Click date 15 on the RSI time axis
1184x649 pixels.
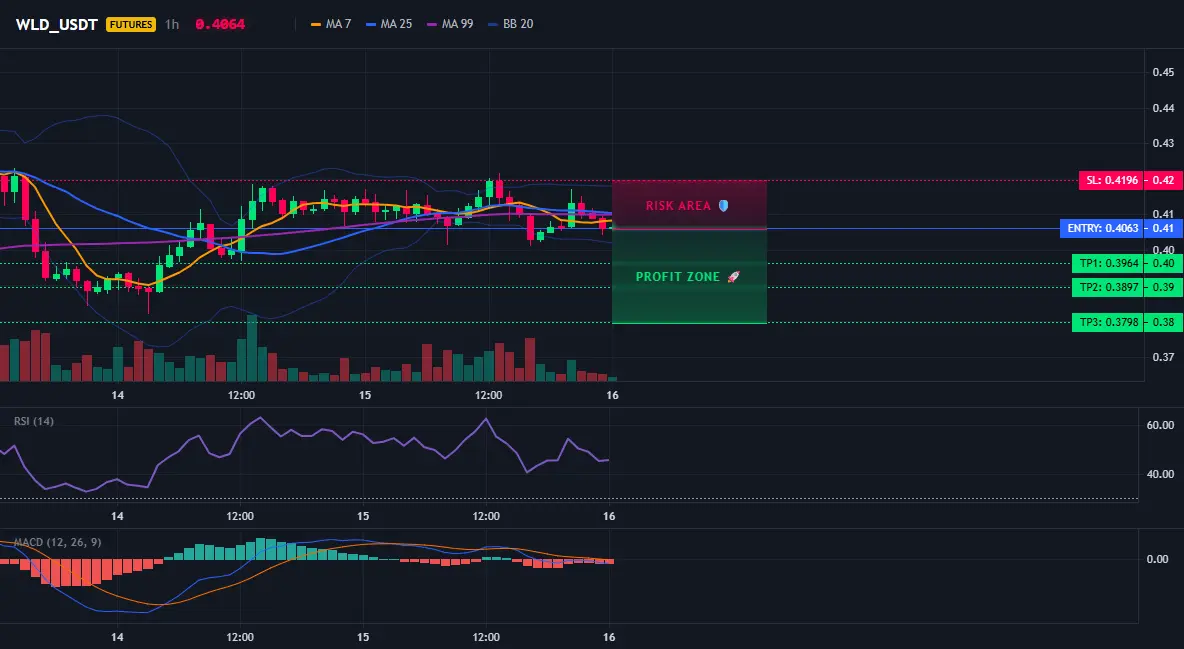(363, 516)
